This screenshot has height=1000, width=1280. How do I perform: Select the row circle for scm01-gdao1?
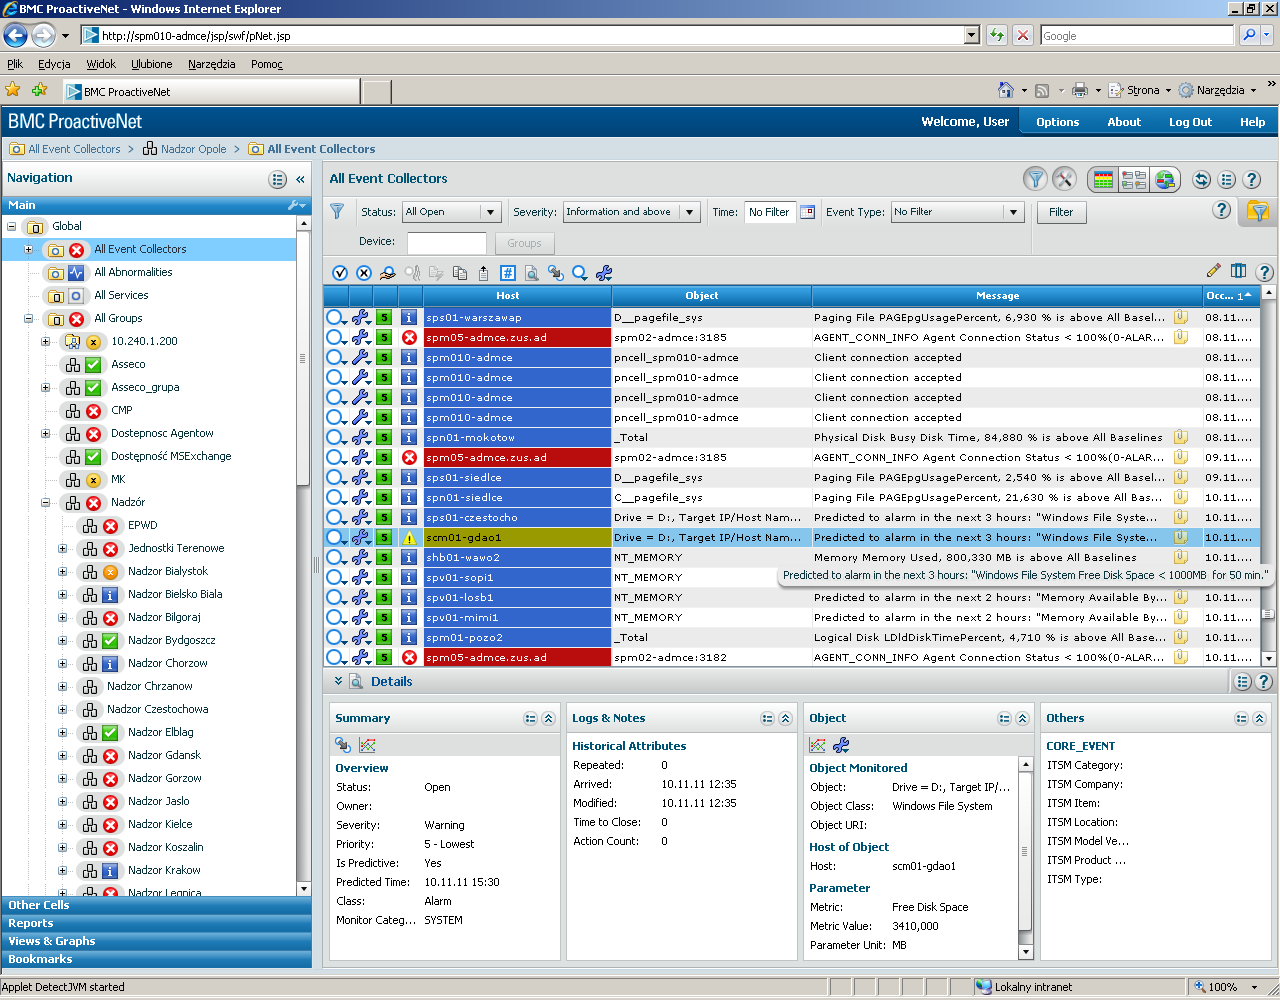(335, 537)
